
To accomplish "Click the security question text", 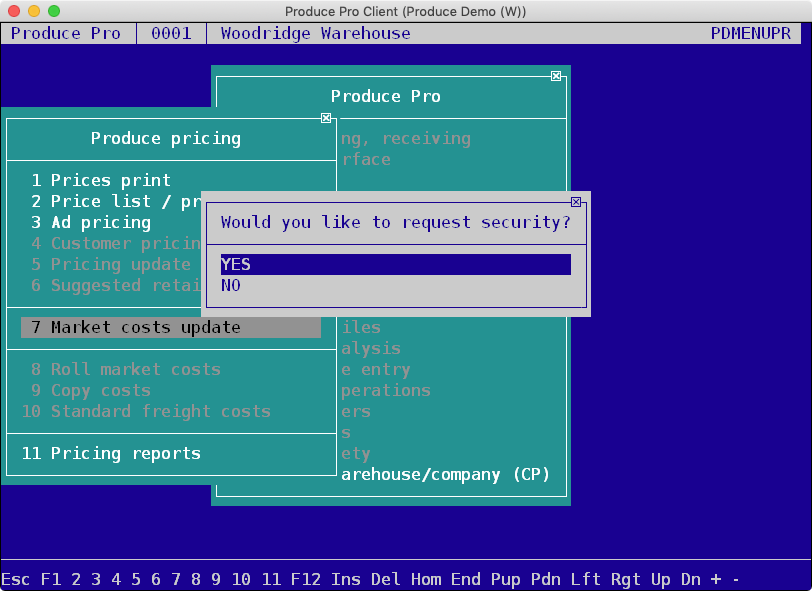I will point(396,222).
